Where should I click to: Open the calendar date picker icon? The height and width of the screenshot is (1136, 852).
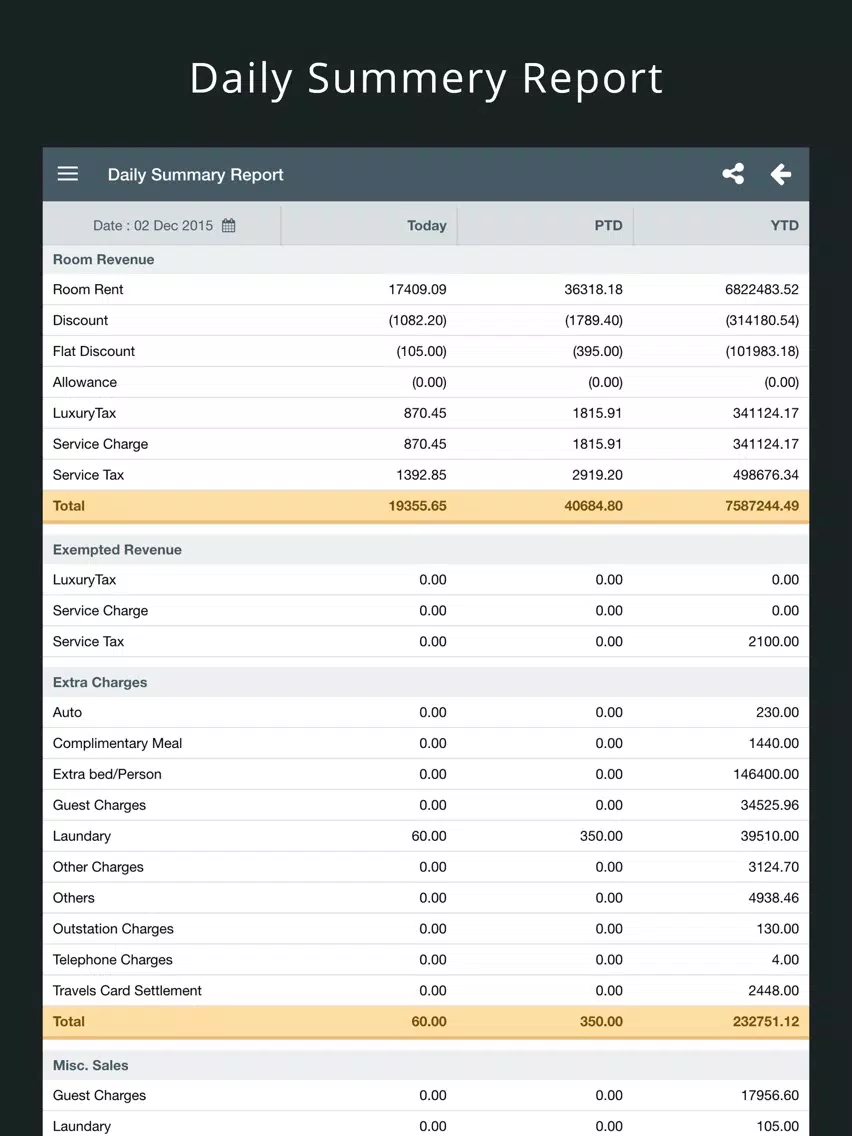[228, 225]
